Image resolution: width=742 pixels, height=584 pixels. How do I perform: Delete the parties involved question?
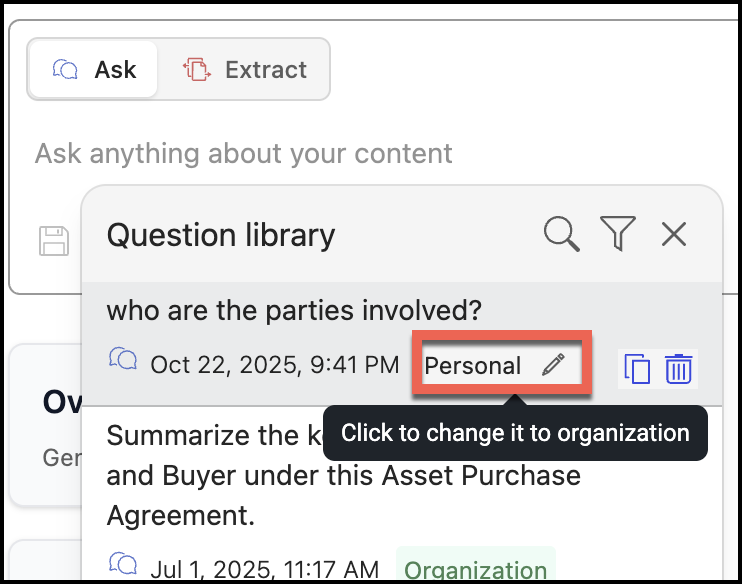pyautogui.click(x=679, y=369)
